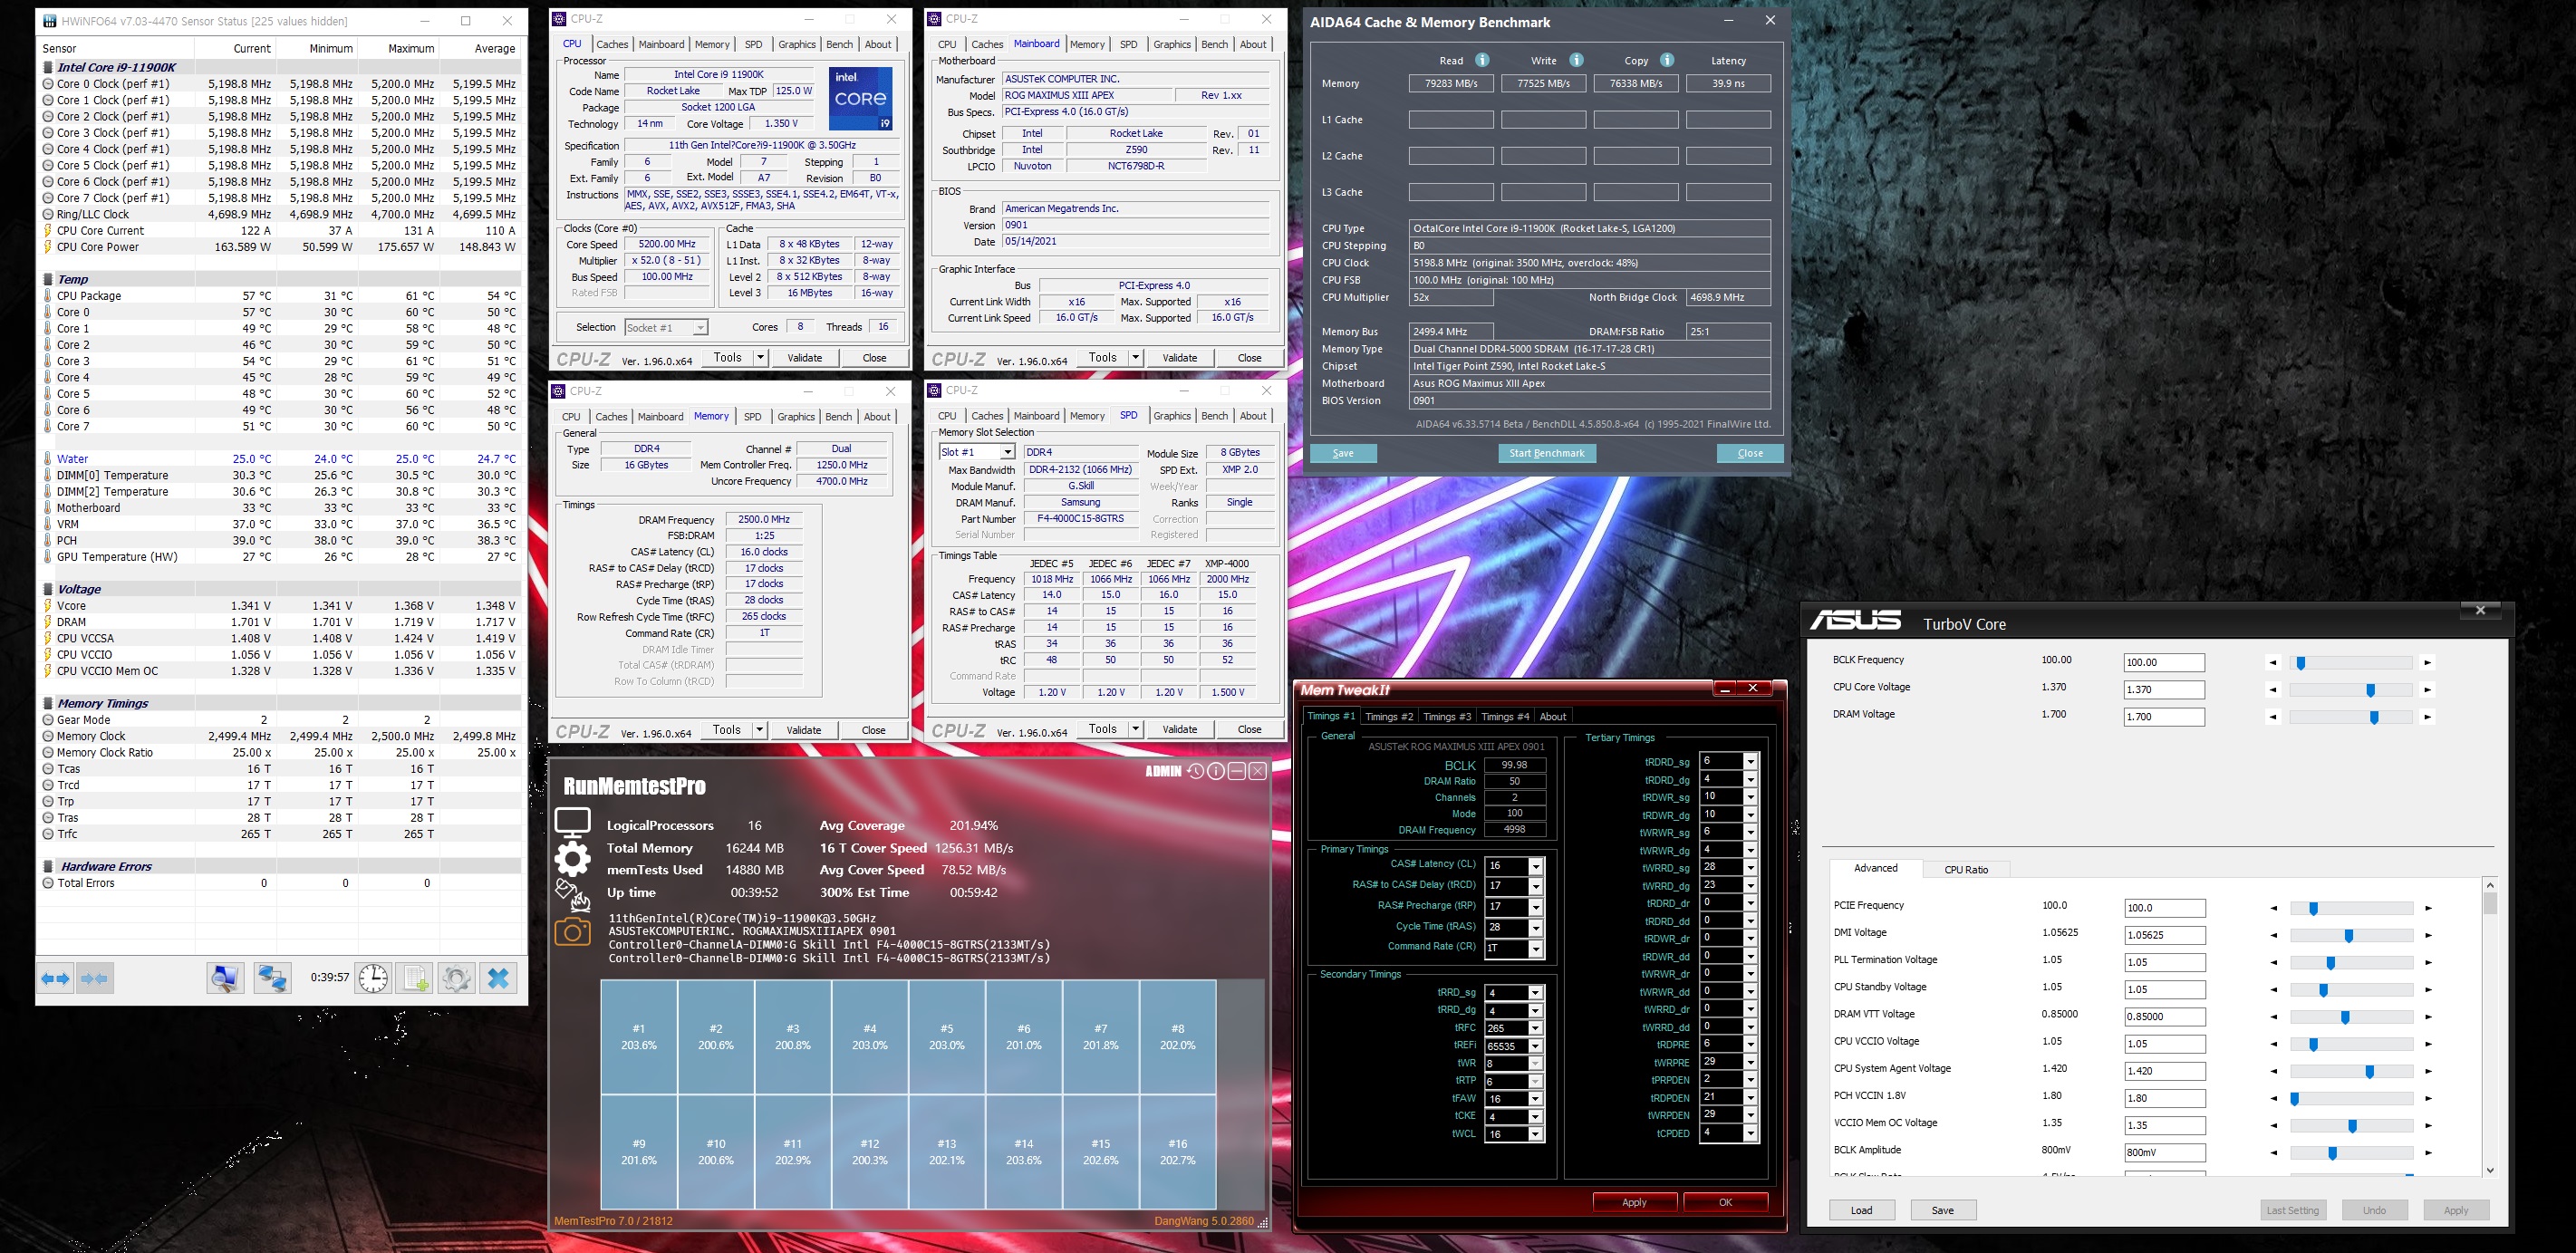Image resolution: width=2576 pixels, height=1253 pixels.
Task: Switch to Timings #2 tab in MemTweakIt
Action: (x=1389, y=716)
